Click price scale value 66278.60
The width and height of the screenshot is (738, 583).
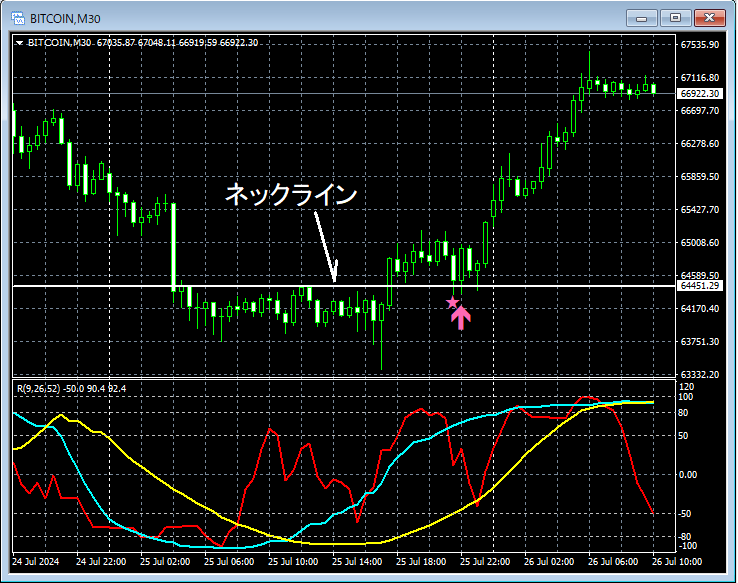pos(700,144)
